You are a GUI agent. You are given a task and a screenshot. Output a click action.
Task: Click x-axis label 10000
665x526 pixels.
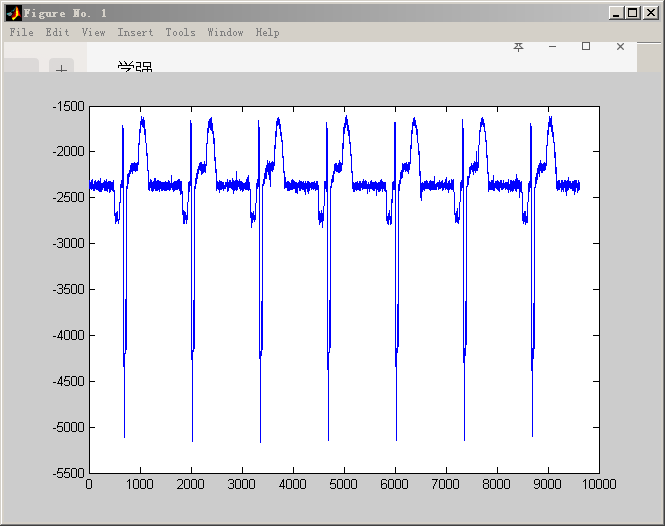click(599, 484)
